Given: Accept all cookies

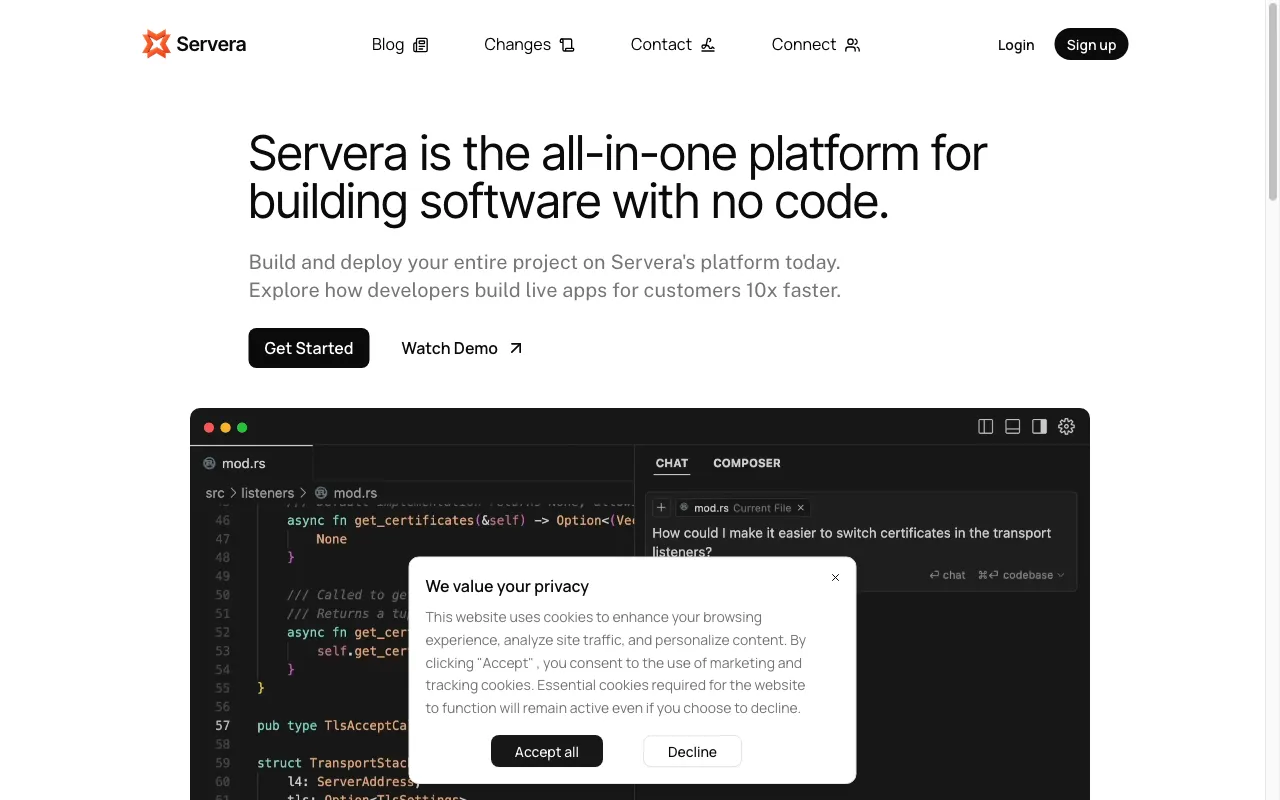Looking at the screenshot, I should [x=547, y=751].
